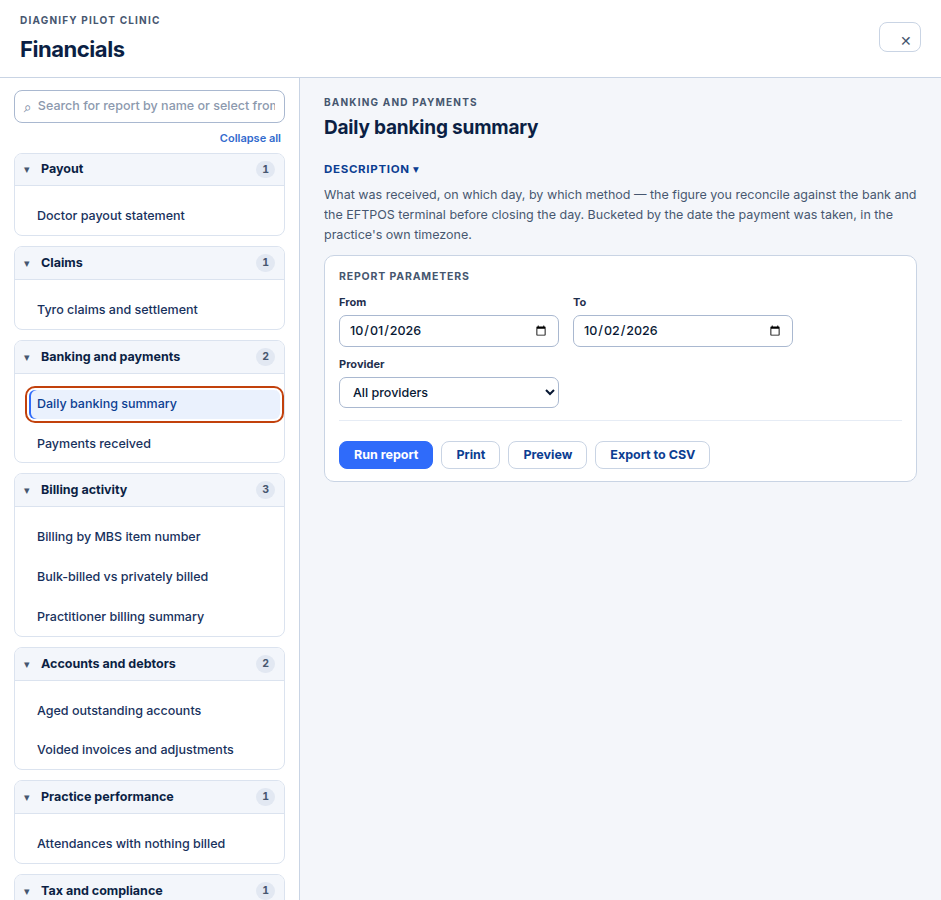Click the search magnifier icon
This screenshot has width=941, height=900.
tap(27, 107)
